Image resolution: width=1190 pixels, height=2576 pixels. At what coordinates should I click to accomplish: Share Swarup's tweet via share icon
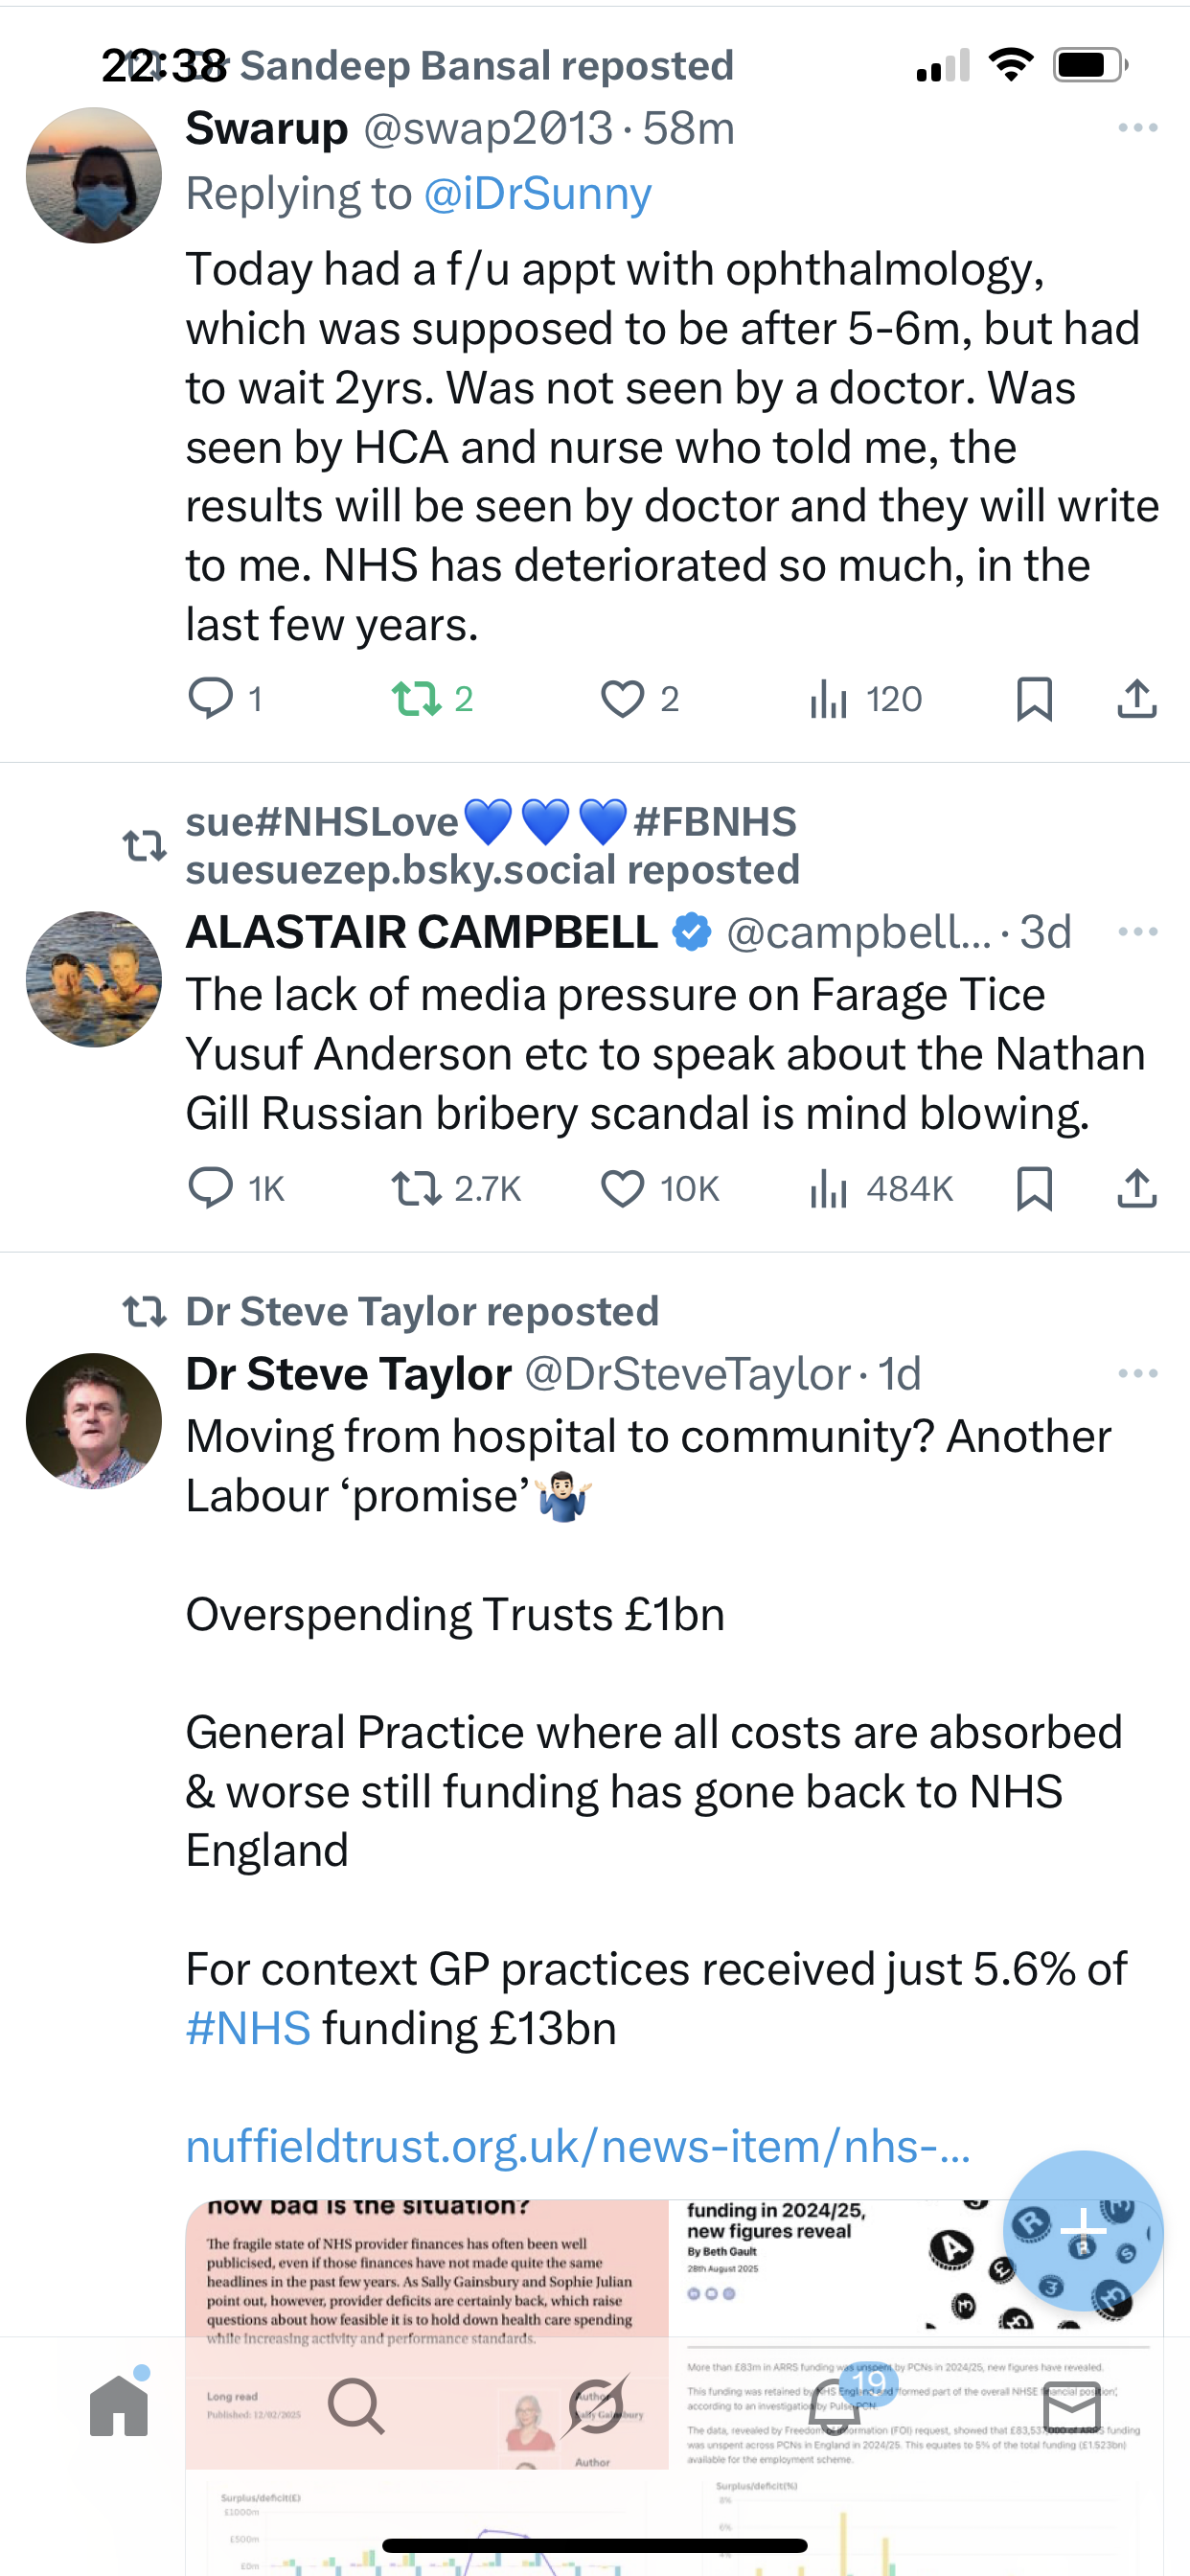[x=1136, y=698]
